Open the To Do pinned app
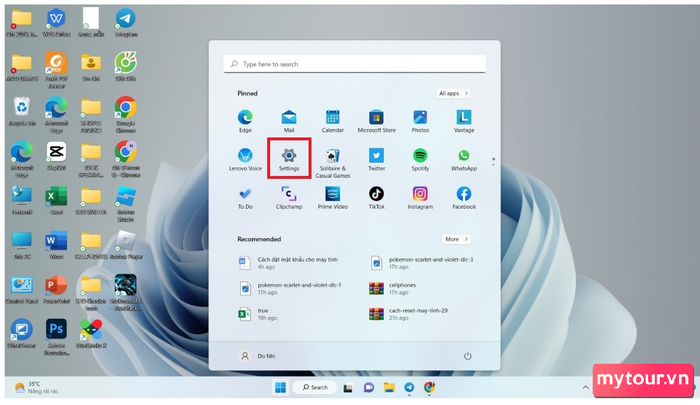 [x=245, y=198]
